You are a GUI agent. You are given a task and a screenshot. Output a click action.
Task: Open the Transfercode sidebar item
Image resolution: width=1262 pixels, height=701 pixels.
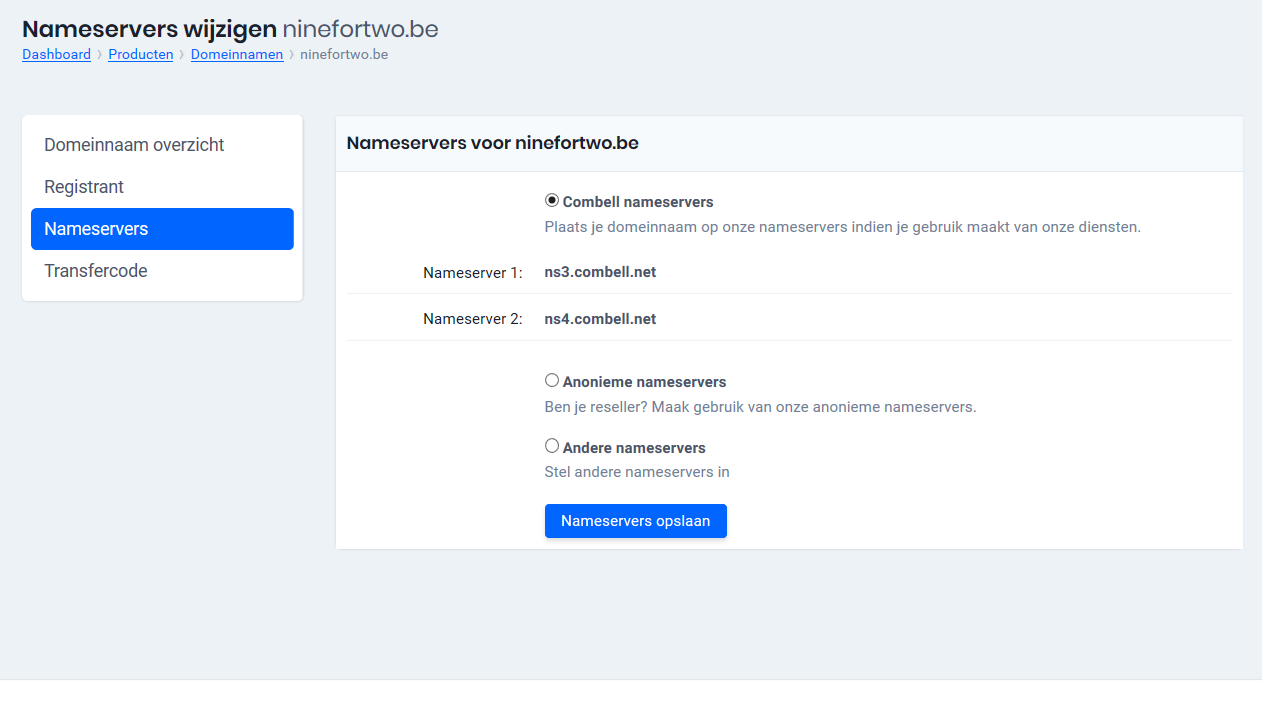(x=96, y=271)
